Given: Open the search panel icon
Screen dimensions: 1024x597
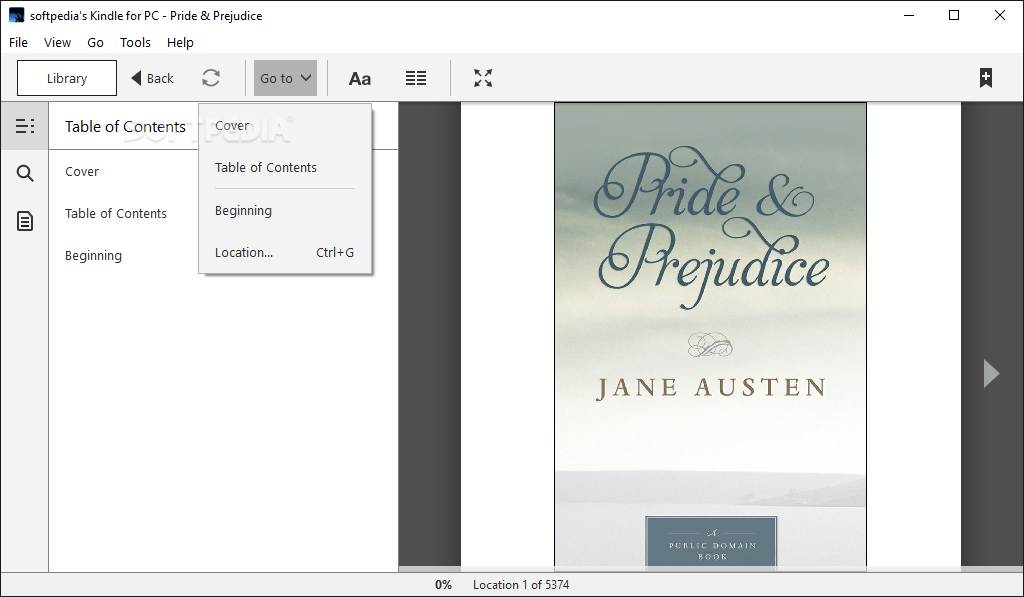Looking at the screenshot, I should (x=25, y=173).
